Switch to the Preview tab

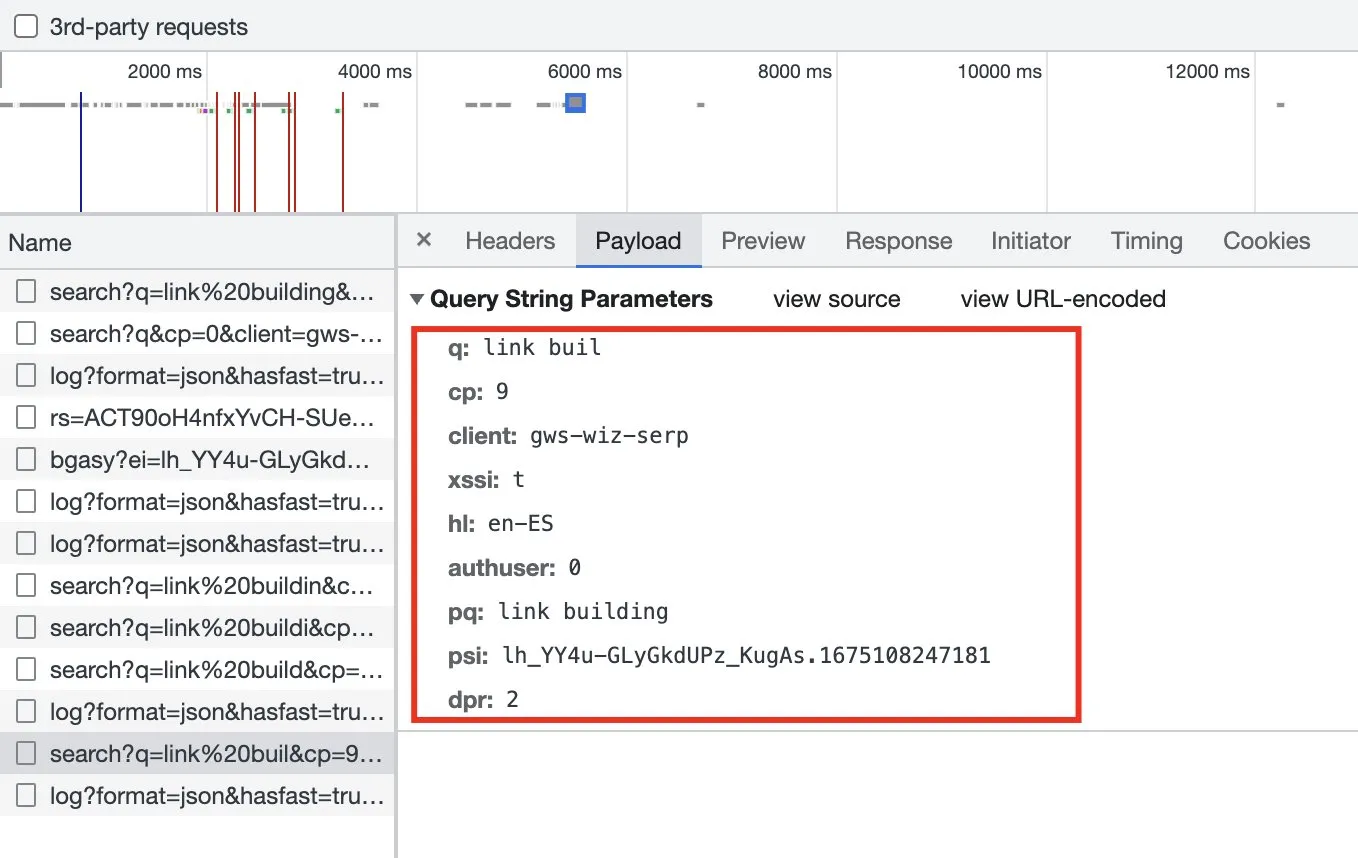(x=763, y=241)
